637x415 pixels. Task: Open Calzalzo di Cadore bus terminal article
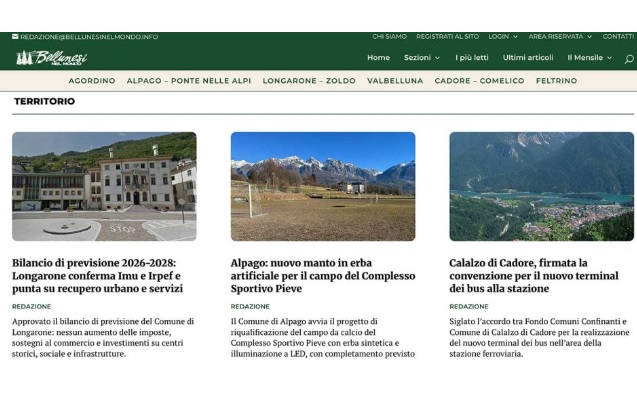click(530, 276)
